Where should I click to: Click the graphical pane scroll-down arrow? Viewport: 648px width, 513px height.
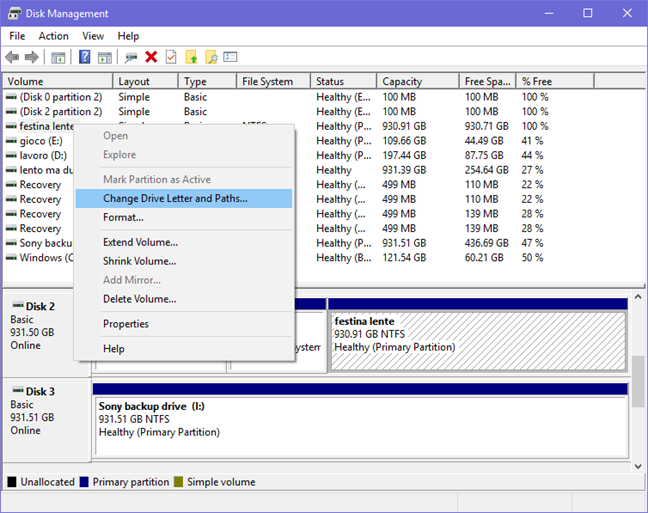(638, 466)
